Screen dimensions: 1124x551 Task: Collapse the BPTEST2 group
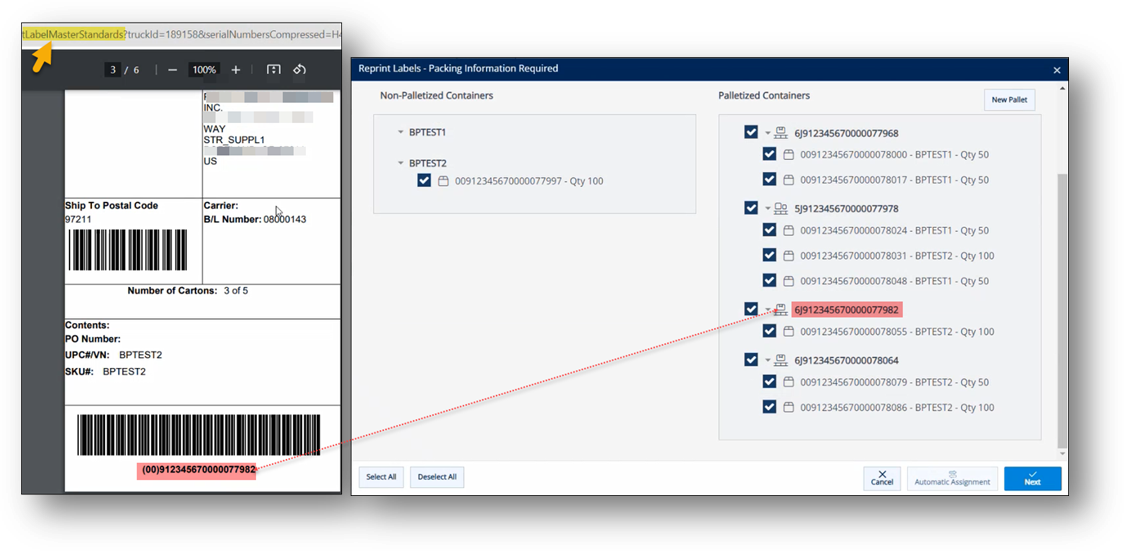click(x=401, y=163)
